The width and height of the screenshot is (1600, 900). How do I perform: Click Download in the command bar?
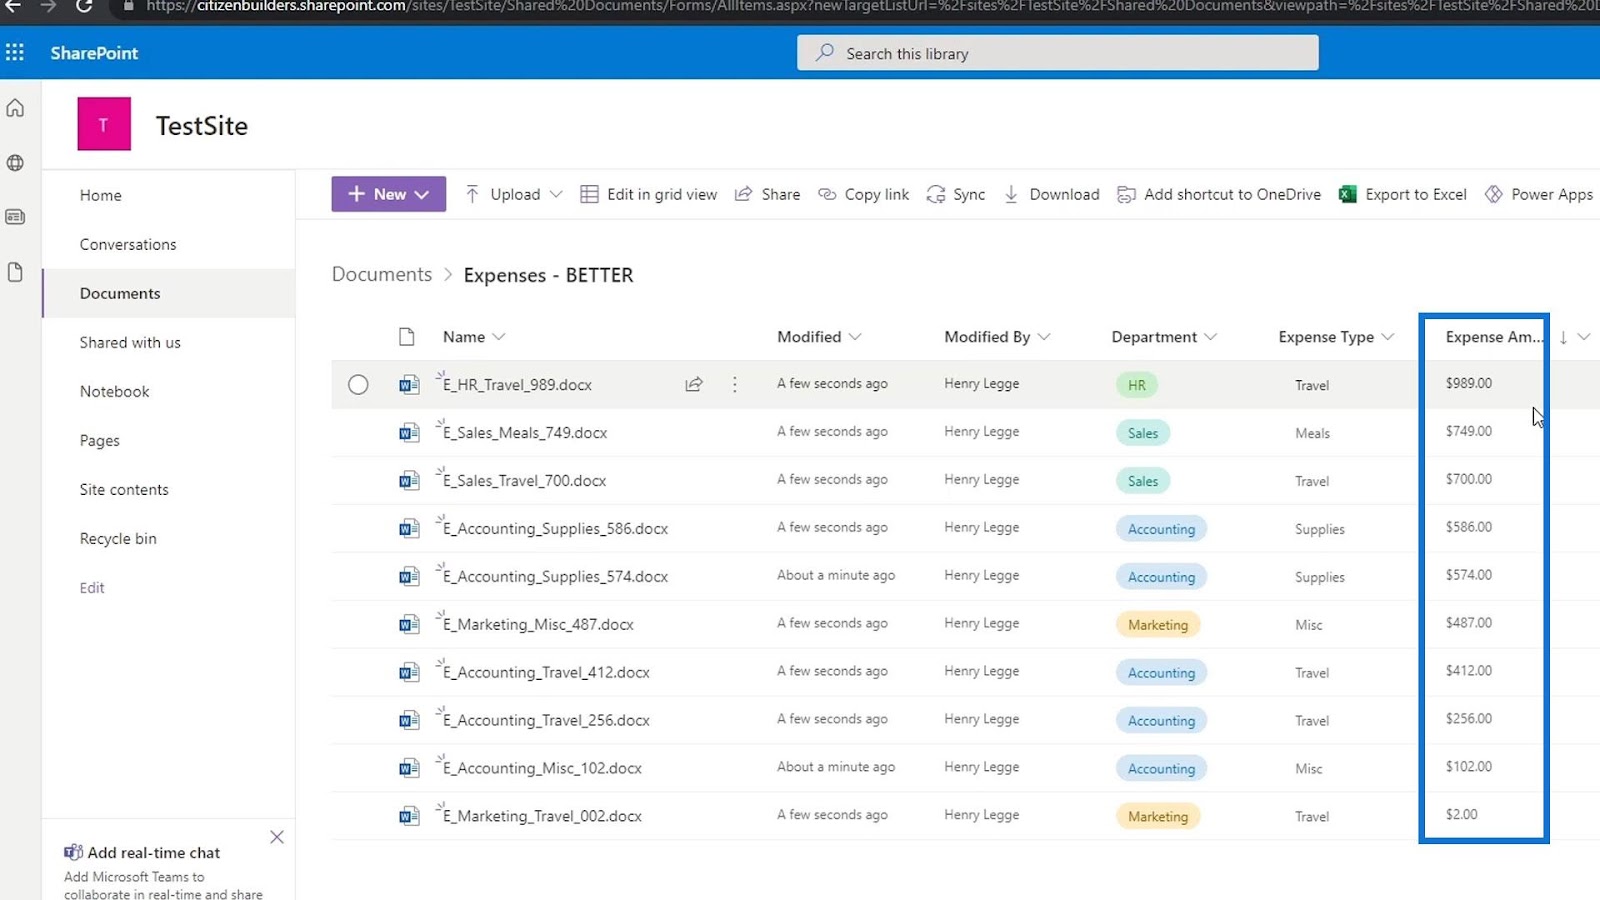coord(1051,194)
